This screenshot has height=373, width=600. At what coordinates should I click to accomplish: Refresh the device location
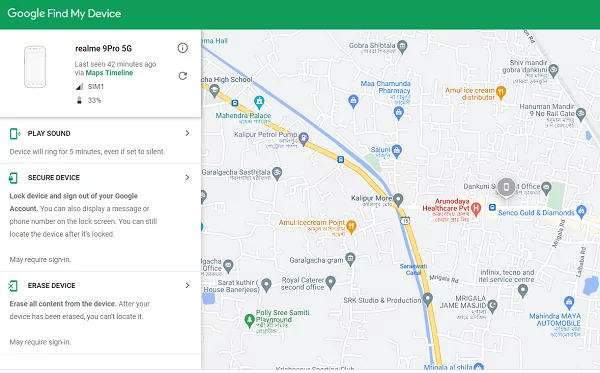(x=183, y=76)
